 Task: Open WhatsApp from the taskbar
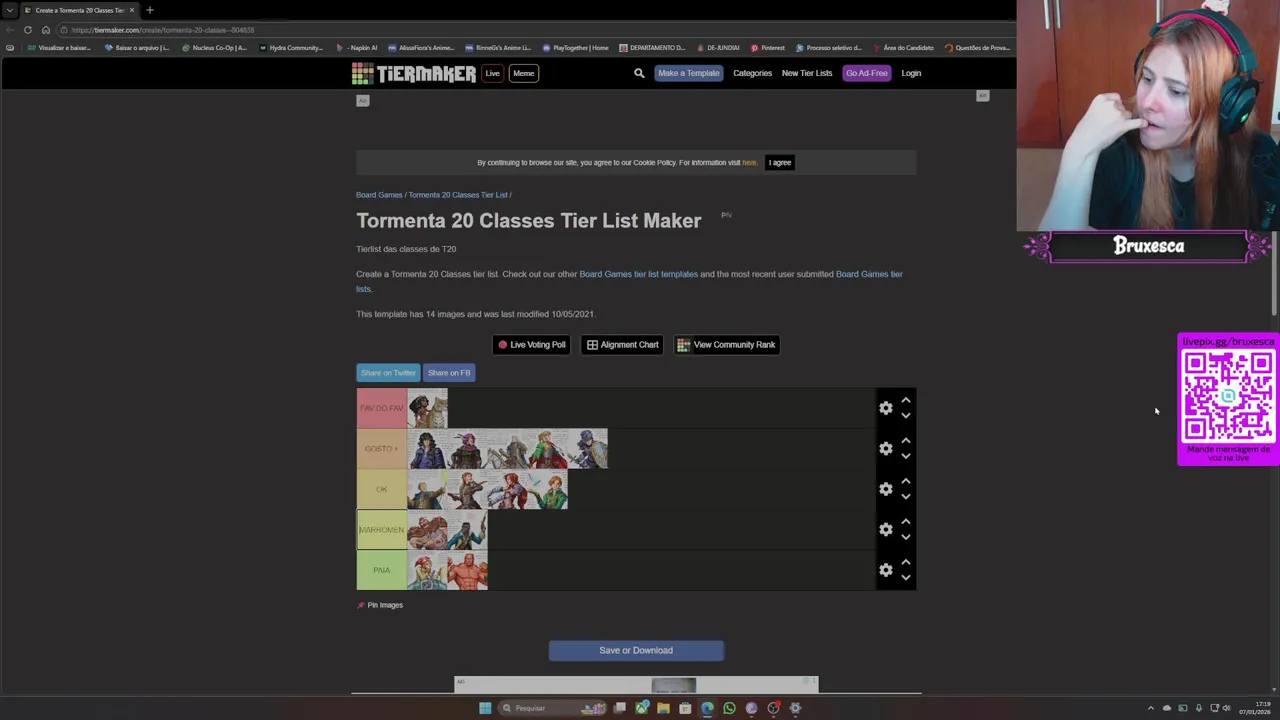pos(729,708)
